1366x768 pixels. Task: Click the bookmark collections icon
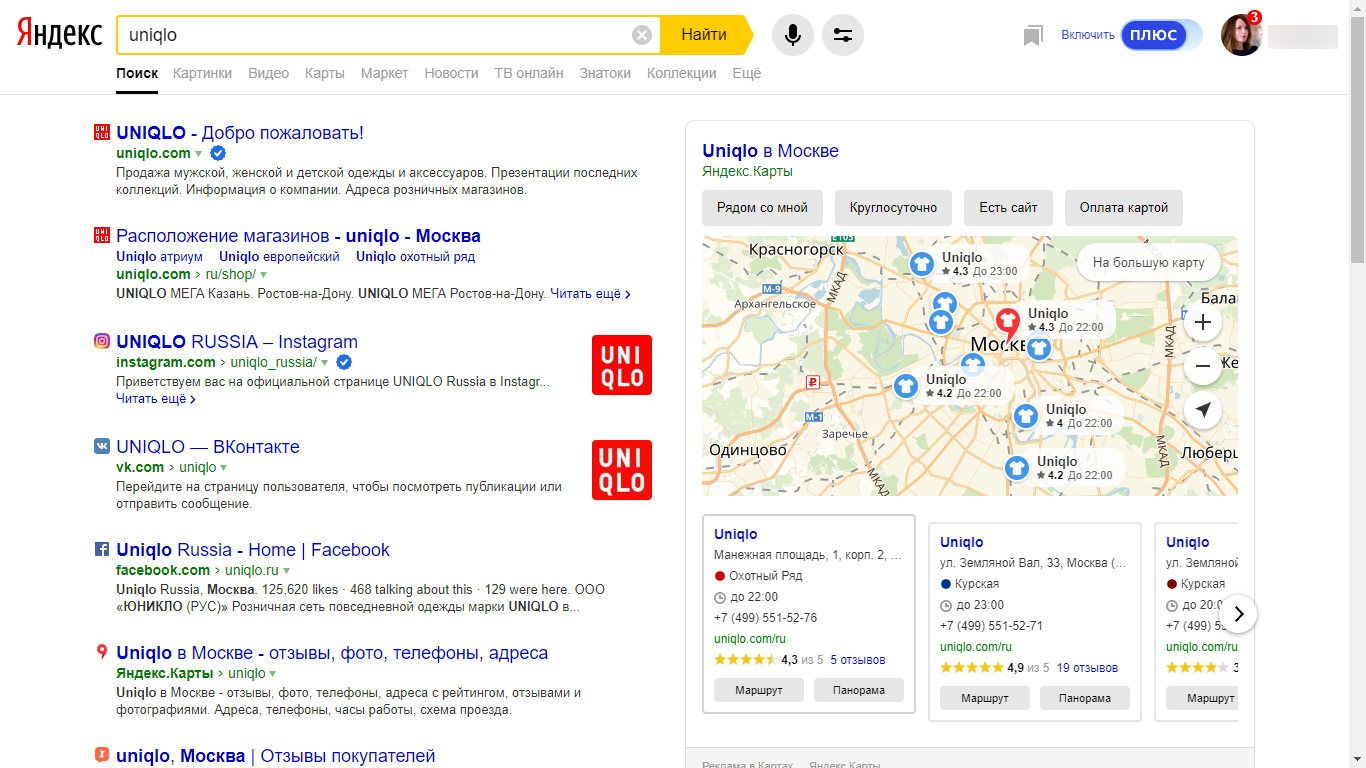[1033, 36]
